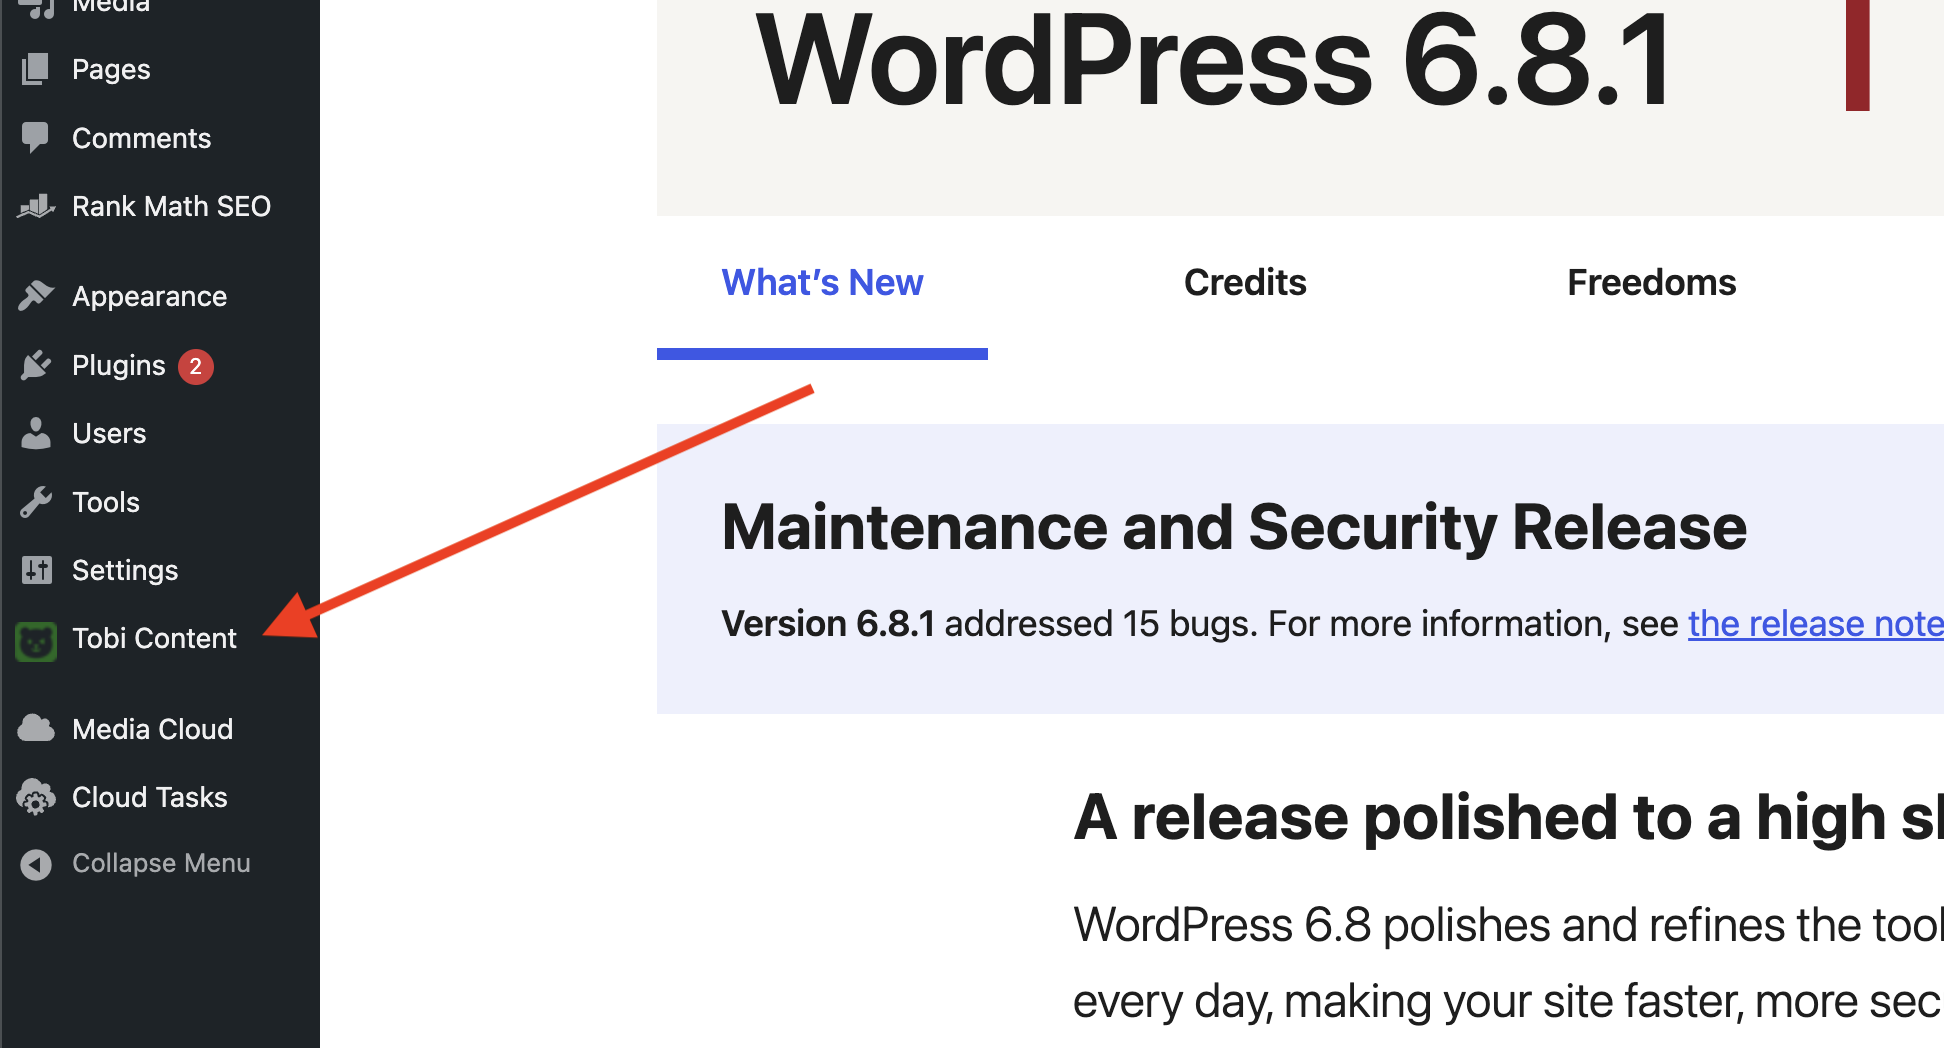
Task: Open the Settings menu label
Action: 125,570
